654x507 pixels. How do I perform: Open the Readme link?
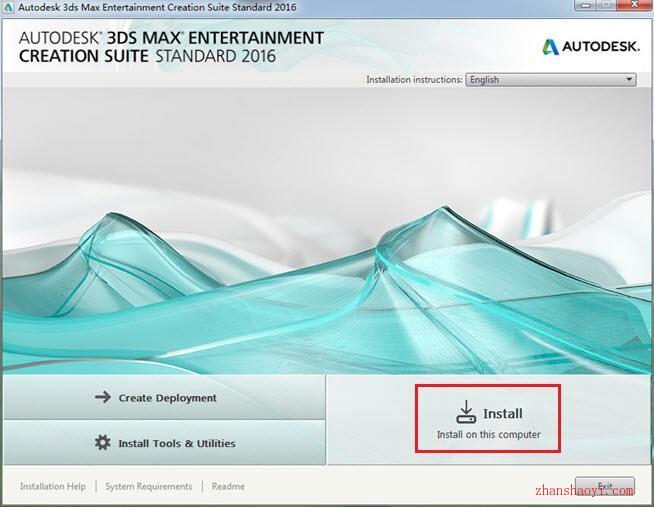coord(228,486)
